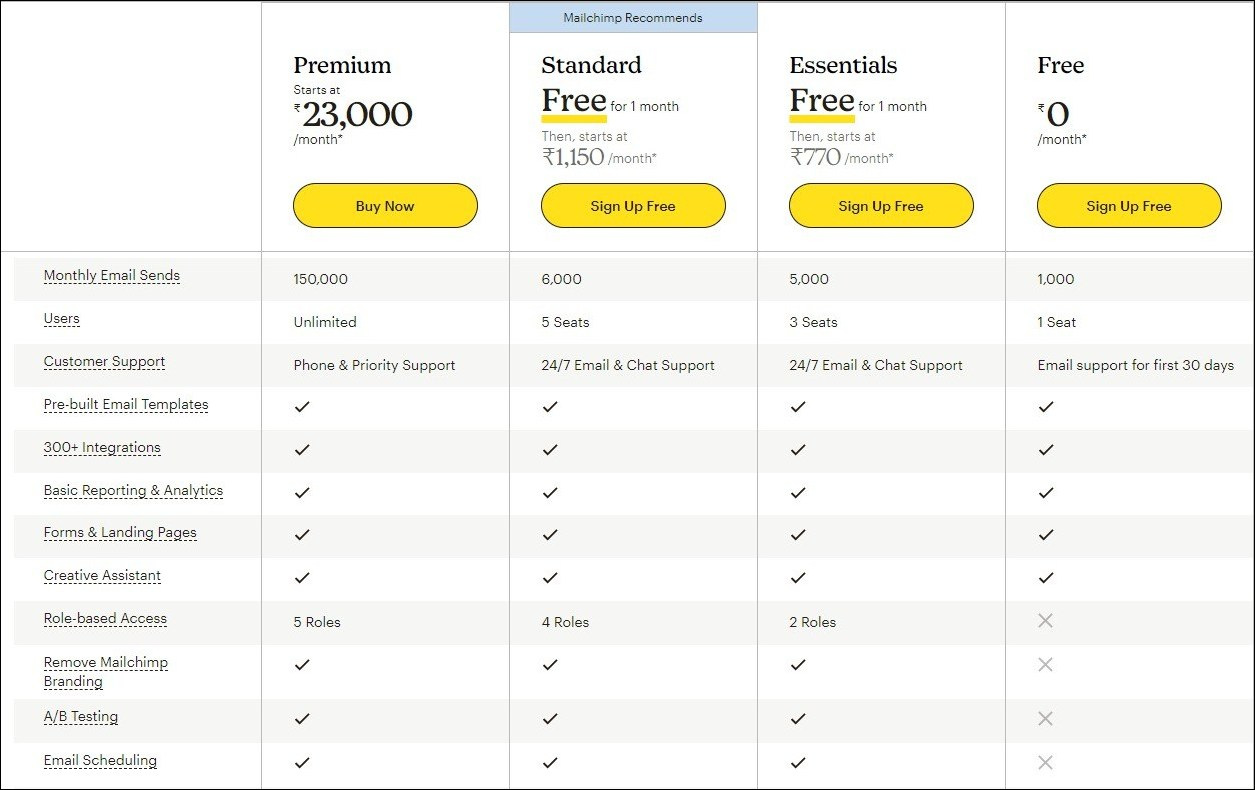This screenshot has height=790, width=1255.
Task: Open the Role-based Access feature link
Action: click(105, 619)
